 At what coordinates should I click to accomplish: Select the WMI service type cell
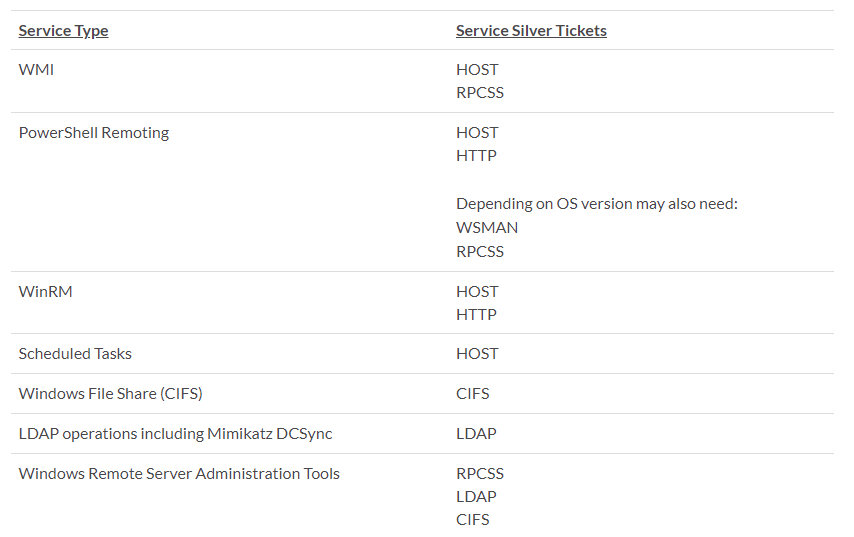point(35,69)
